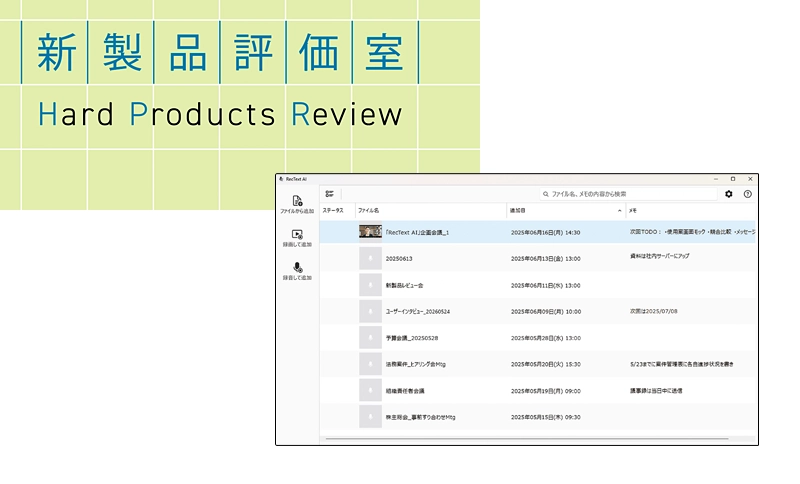
Task: Select file name 株主総会_事前すり合わせMtg
Action: click(x=421, y=417)
